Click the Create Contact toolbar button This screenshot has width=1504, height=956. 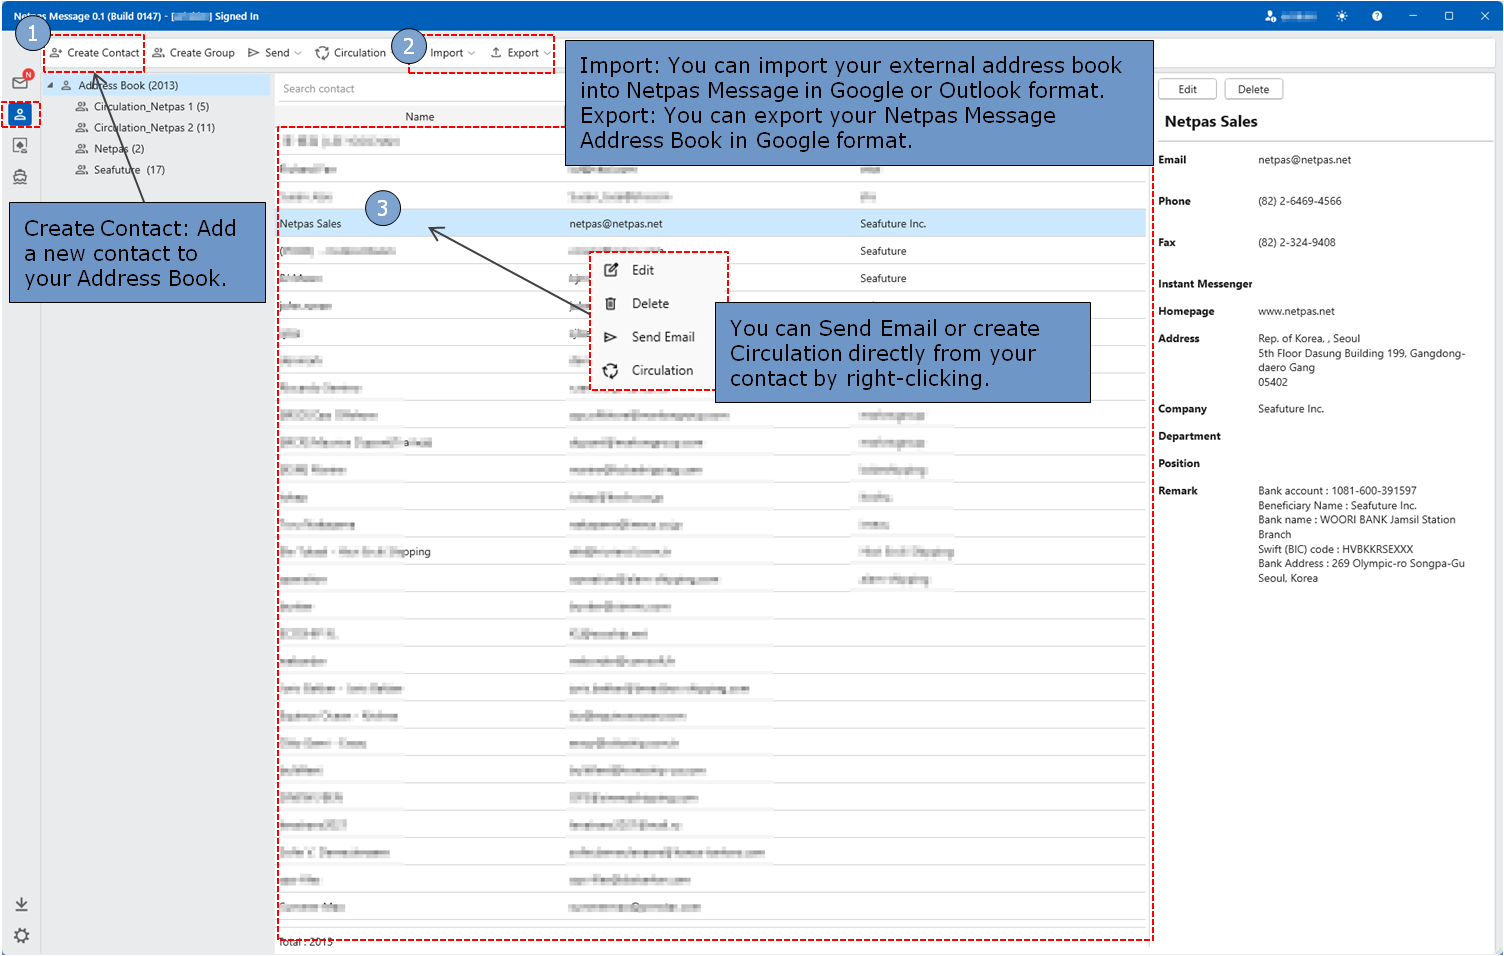[95, 53]
